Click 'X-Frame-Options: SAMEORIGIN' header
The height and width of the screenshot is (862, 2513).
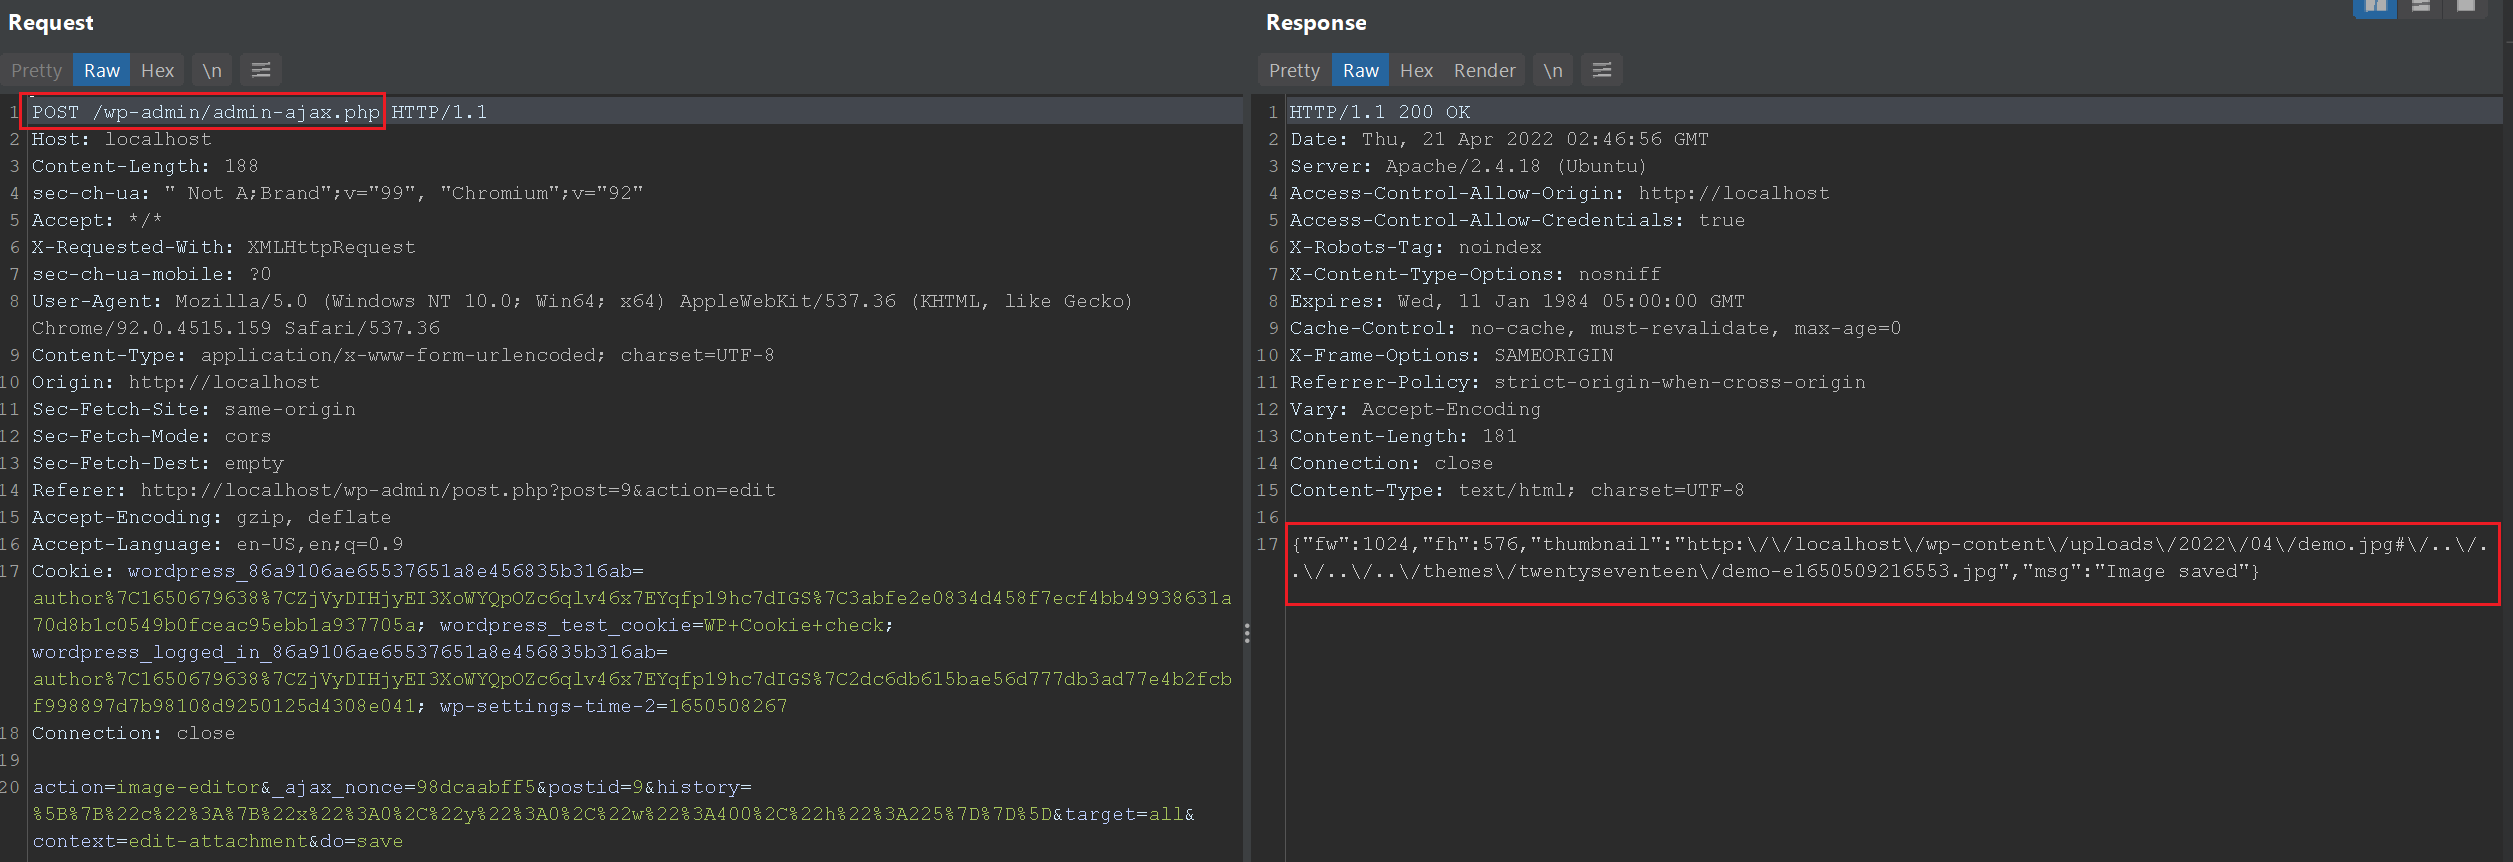1451,355
